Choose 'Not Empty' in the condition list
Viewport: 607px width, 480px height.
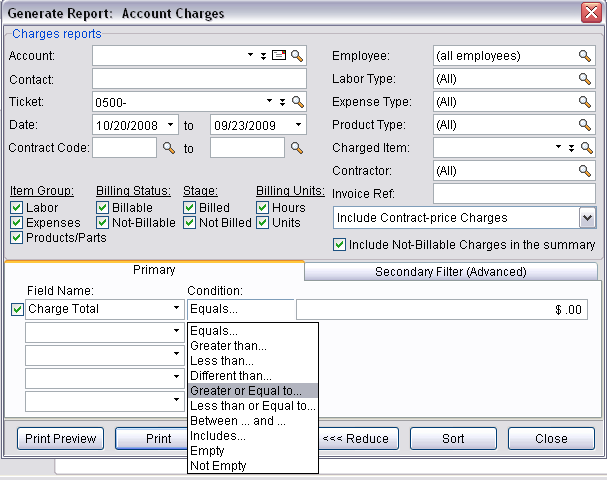(x=219, y=466)
